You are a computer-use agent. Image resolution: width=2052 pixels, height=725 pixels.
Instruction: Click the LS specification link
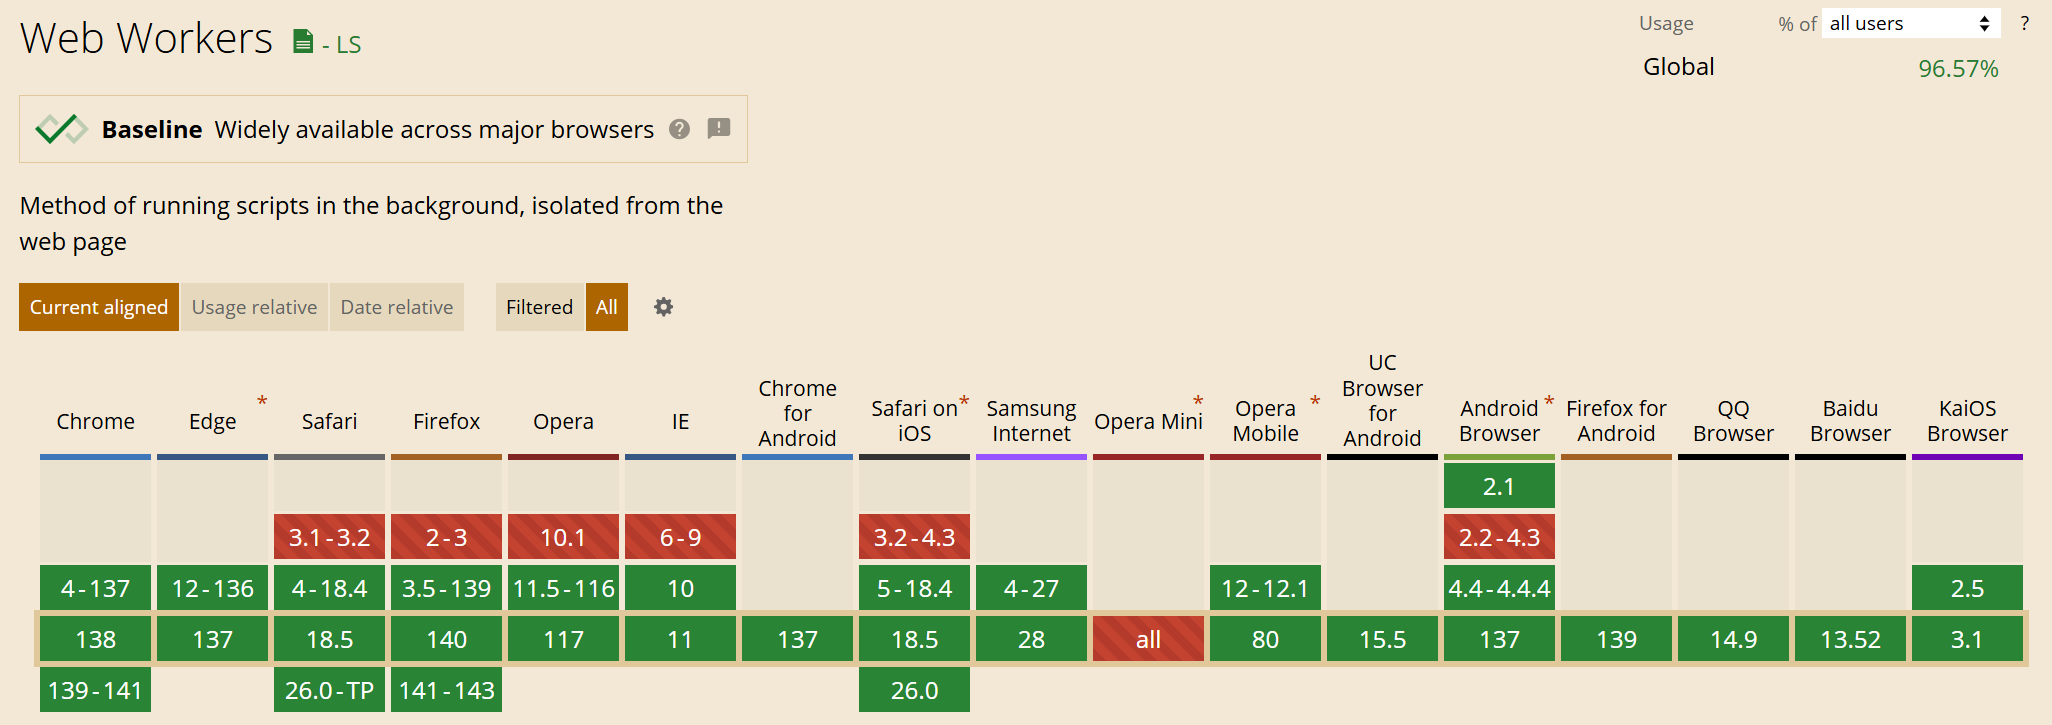pyautogui.click(x=347, y=45)
